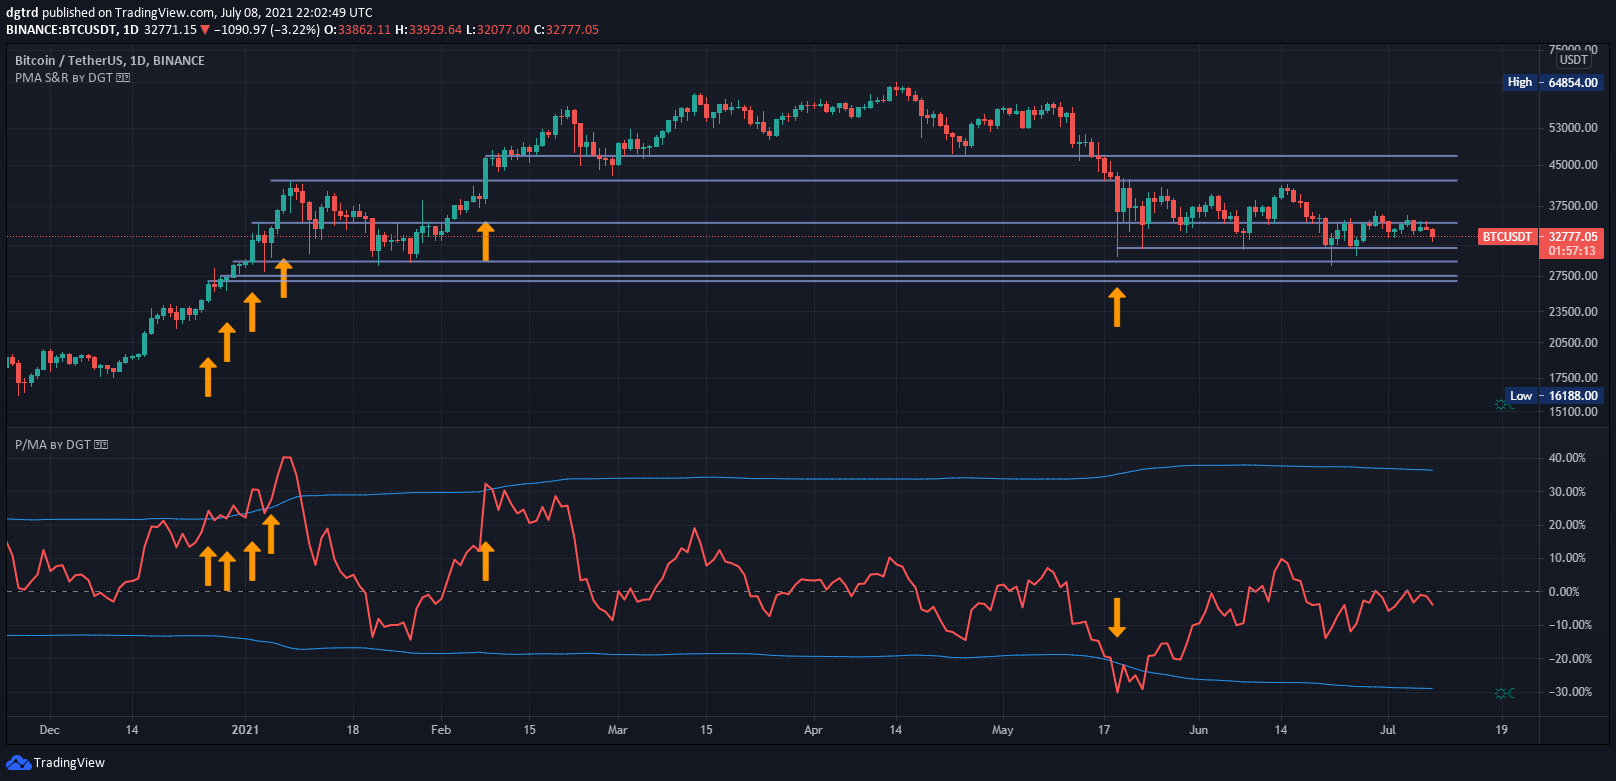This screenshot has width=1616, height=781.
Task: Click the 23500.00 price axis label
Action: [1573, 312]
